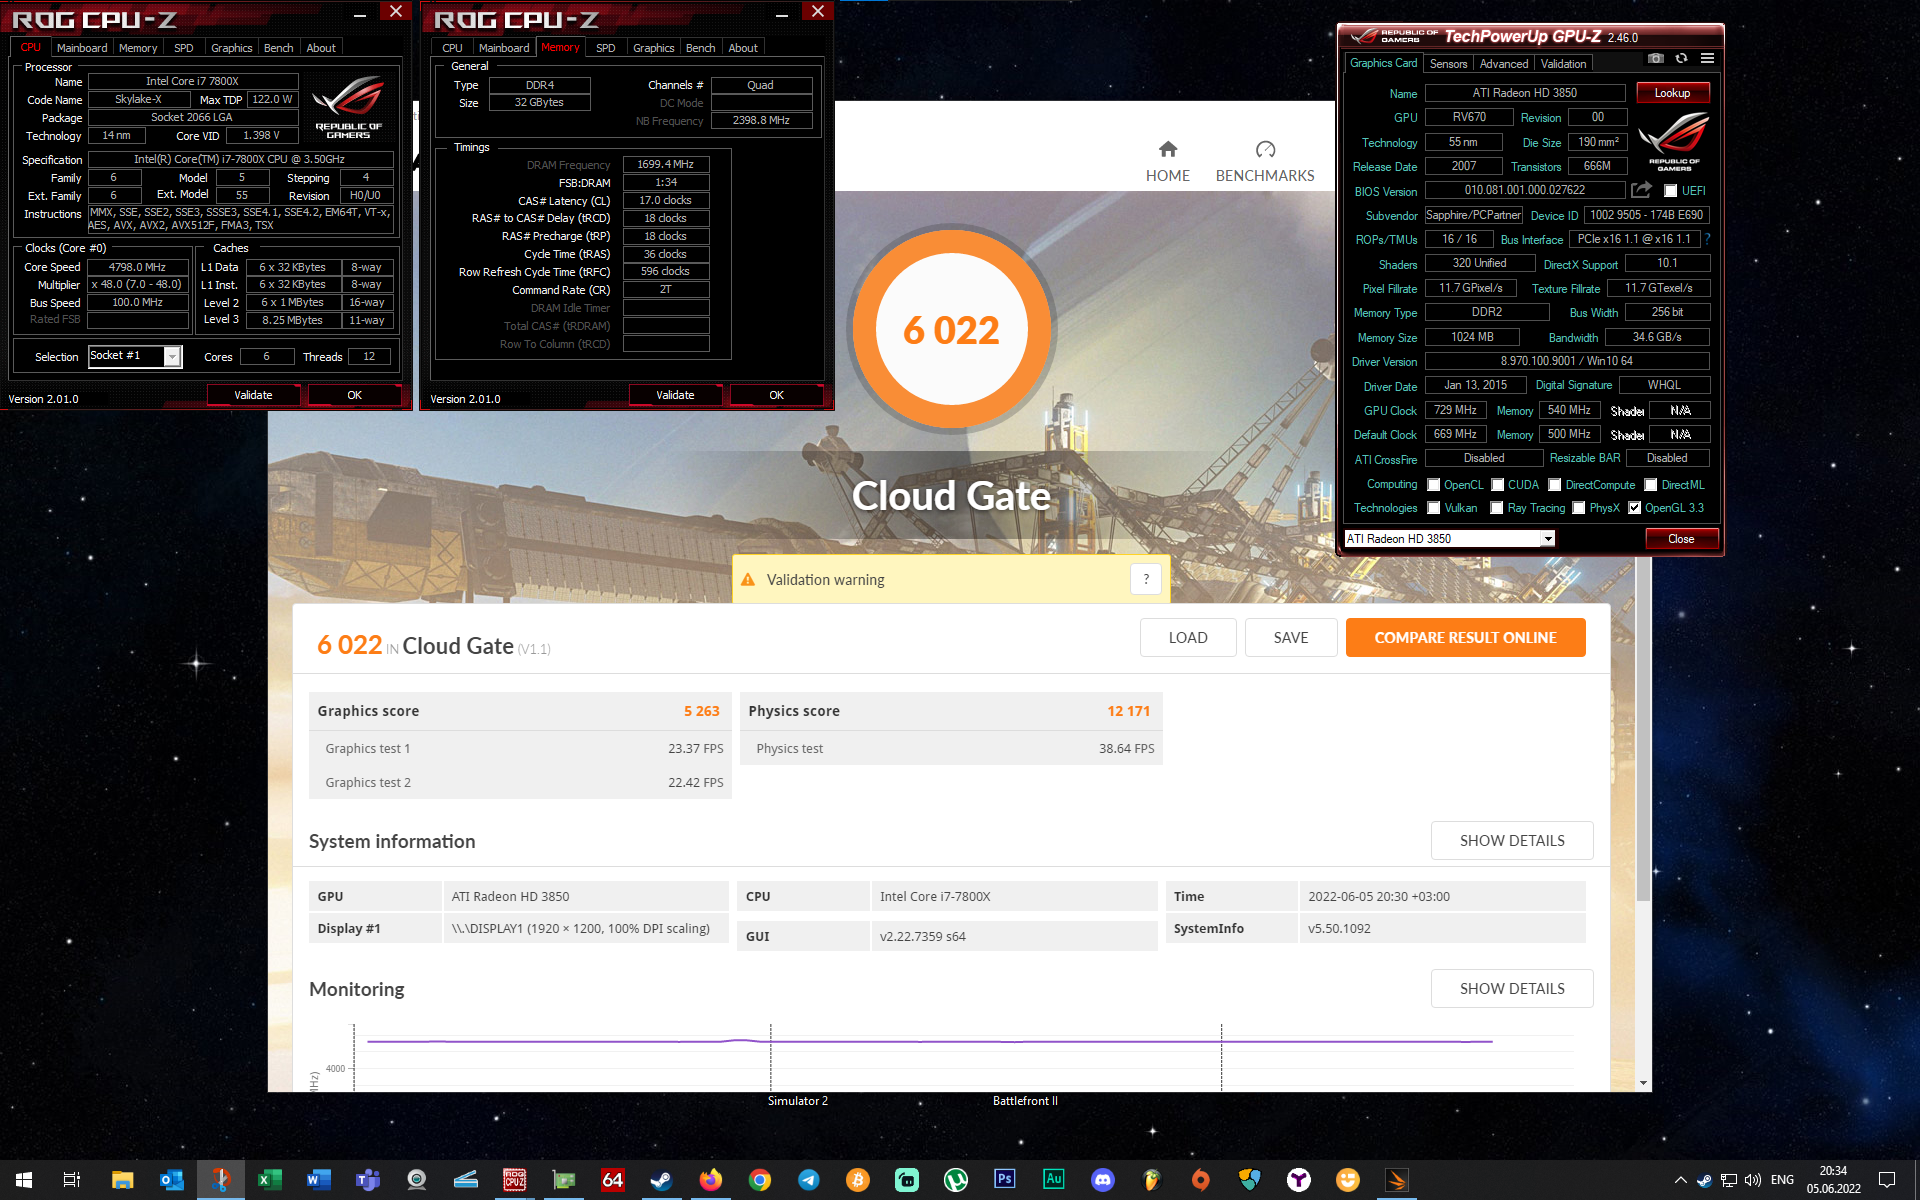Open the 3DMark taskbar icon

tap(1396, 1180)
